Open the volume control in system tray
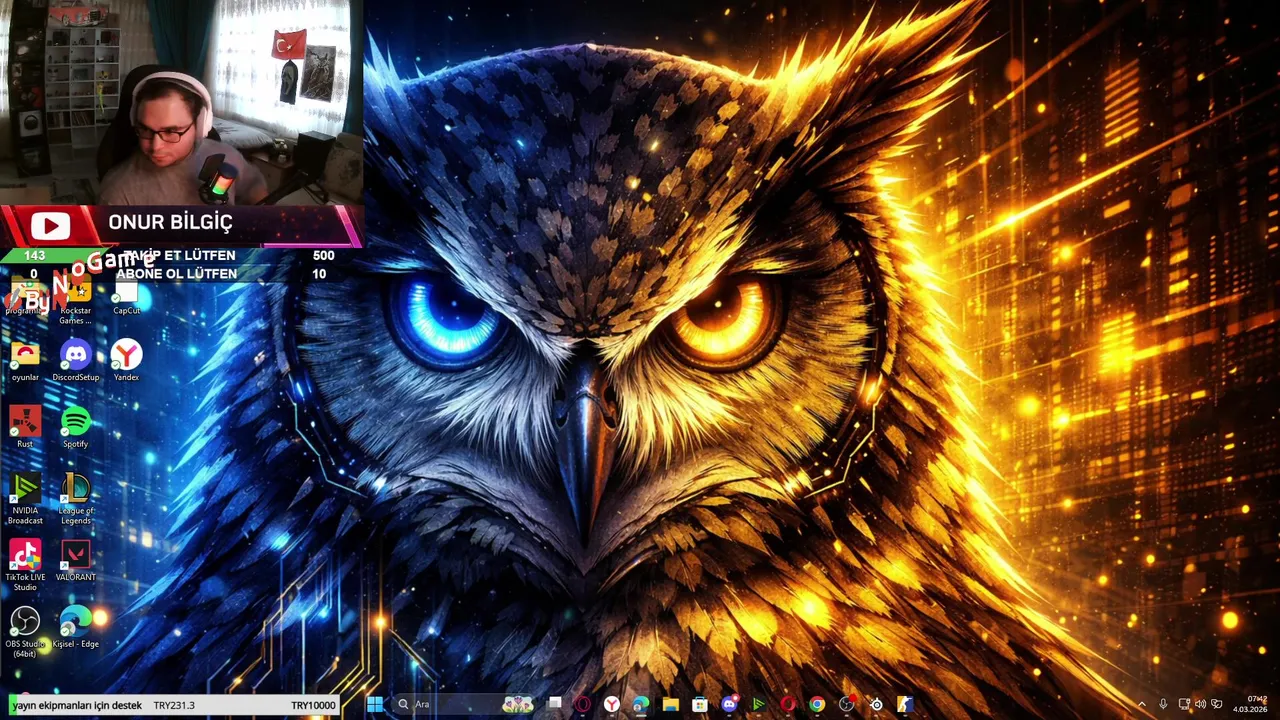The height and width of the screenshot is (720, 1280). (x=1200, y=704)
